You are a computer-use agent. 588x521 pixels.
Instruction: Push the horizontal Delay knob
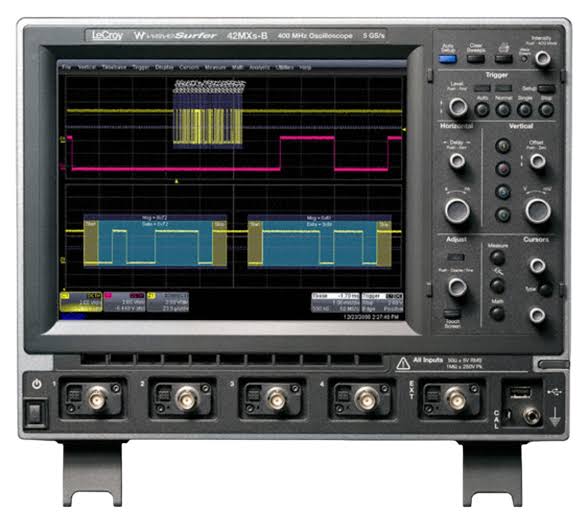(457, 161)
